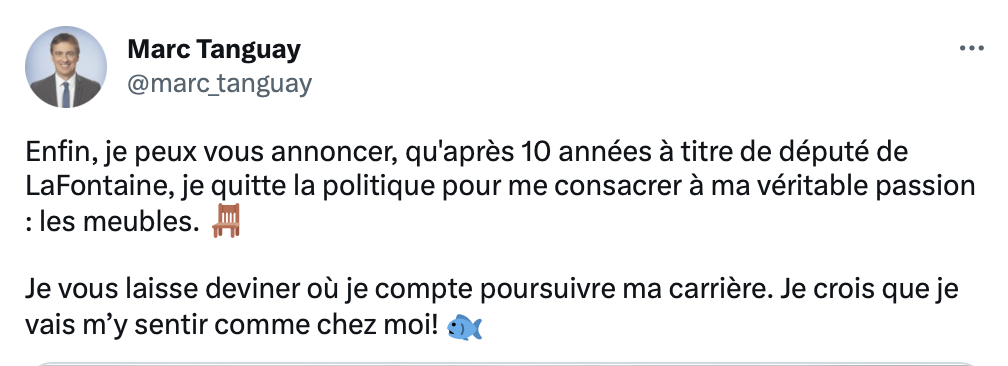Screen dimensions: 1008x366
Task: Click the attached card edge below the tweet
Action: (x=504, y=363)
